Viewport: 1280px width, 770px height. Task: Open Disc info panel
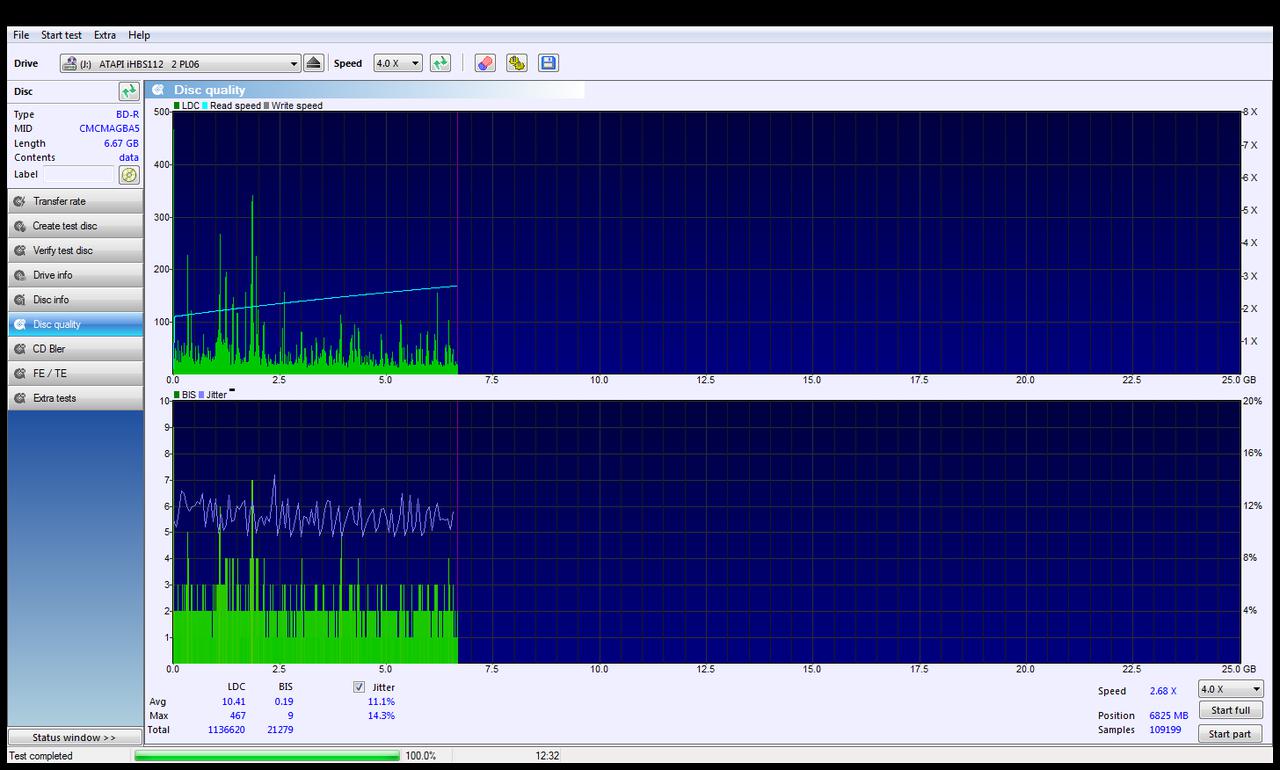pyautogui.click(x=76, y=300)
